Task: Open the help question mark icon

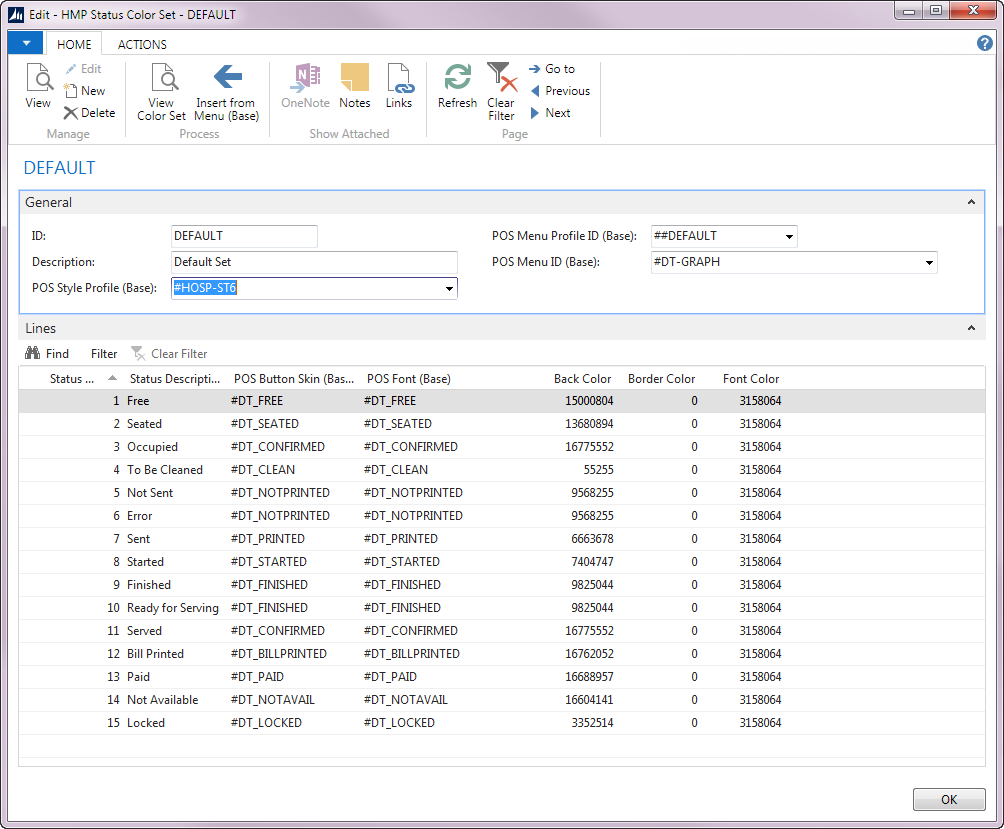Action: click(x=984, y=43)
